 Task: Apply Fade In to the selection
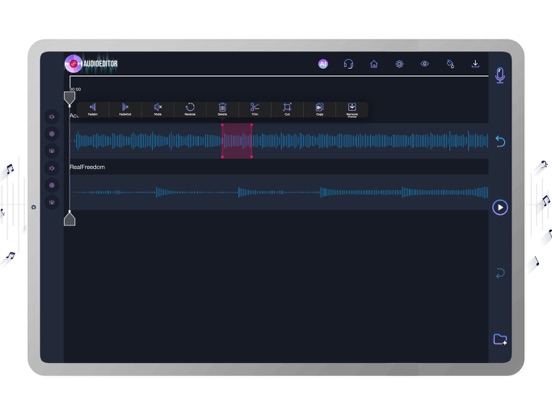93,109
